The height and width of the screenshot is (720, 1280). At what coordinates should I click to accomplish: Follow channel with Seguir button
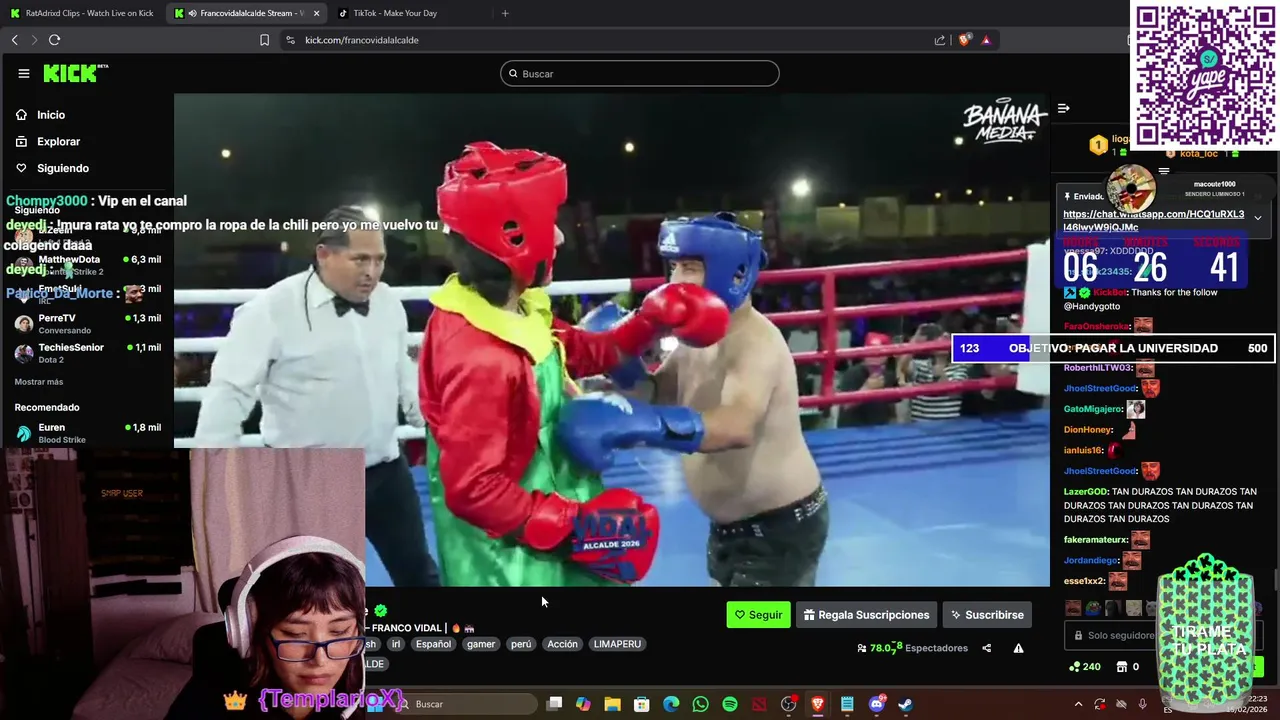(758, 615)
